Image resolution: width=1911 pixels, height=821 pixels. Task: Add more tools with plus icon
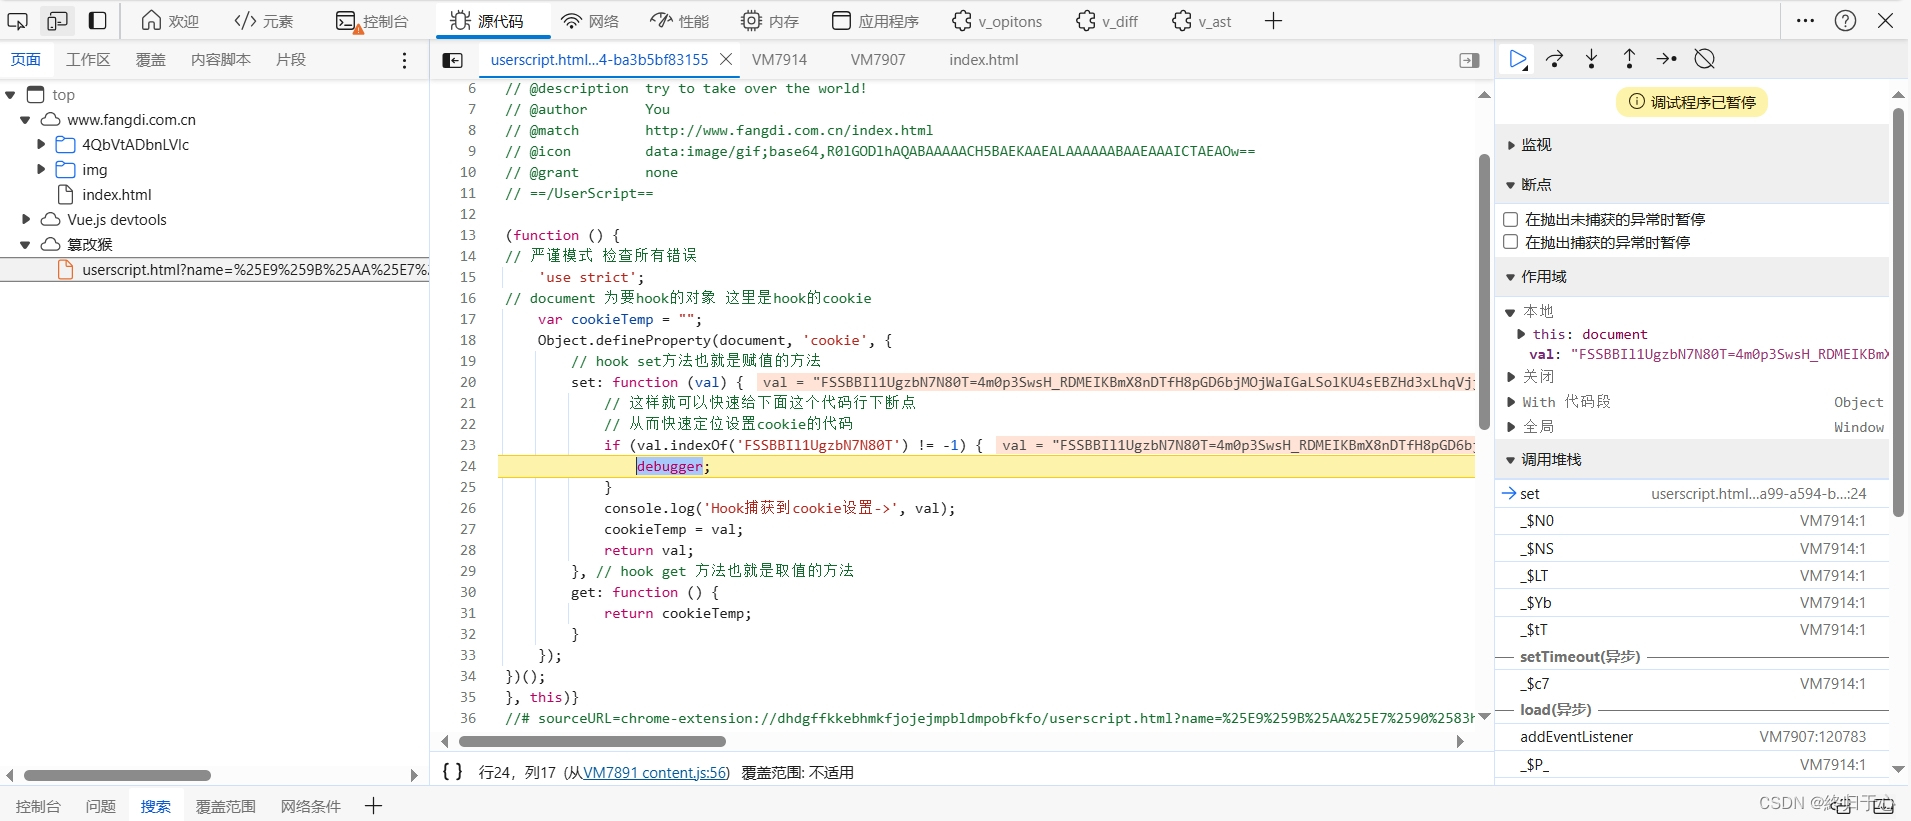pos(1273,20)
